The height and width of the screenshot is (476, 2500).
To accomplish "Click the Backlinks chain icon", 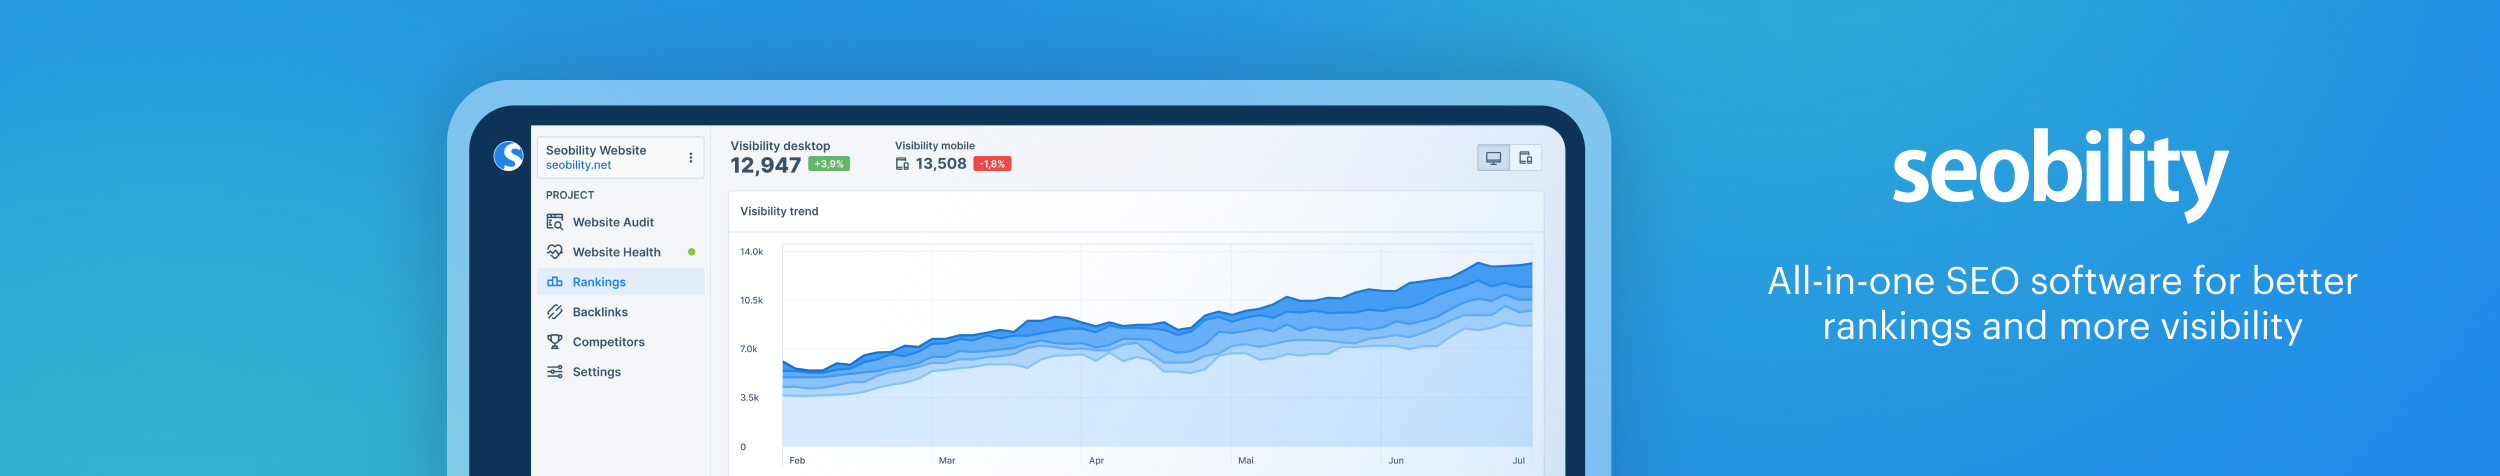I will click(x=555, y=312).
